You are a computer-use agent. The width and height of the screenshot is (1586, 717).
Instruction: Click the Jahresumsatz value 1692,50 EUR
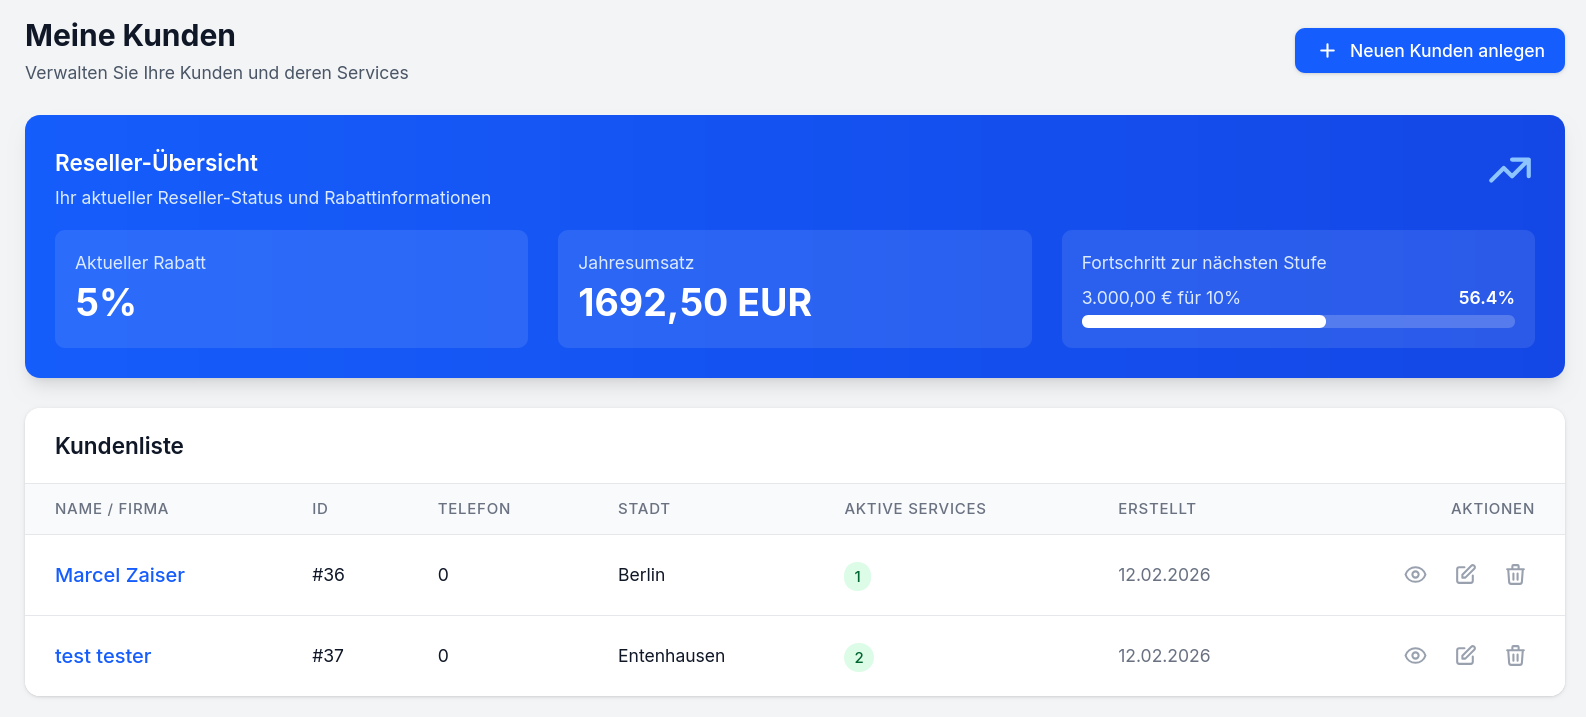(695, 303)
